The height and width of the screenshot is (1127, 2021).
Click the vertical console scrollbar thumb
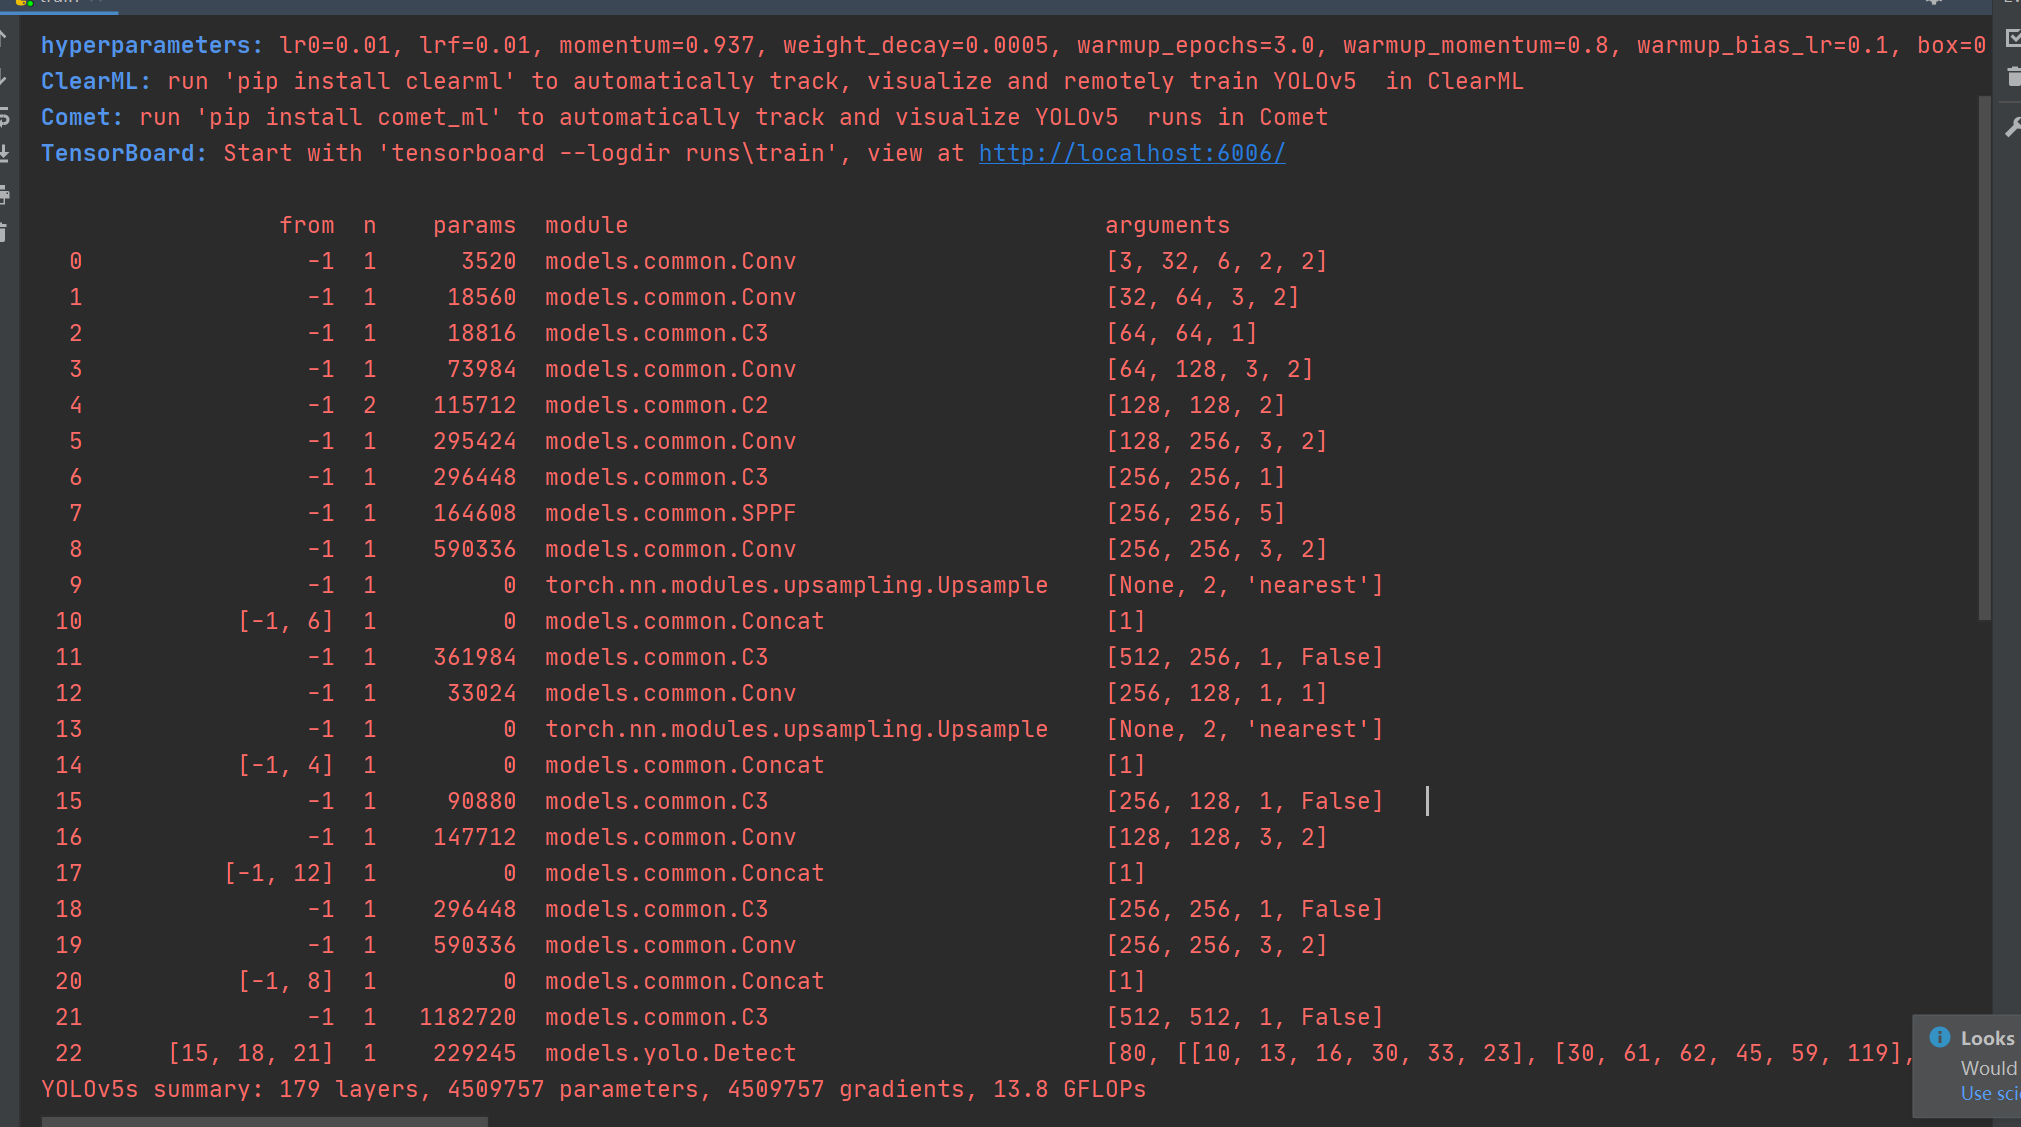[x=1985, y=358]
